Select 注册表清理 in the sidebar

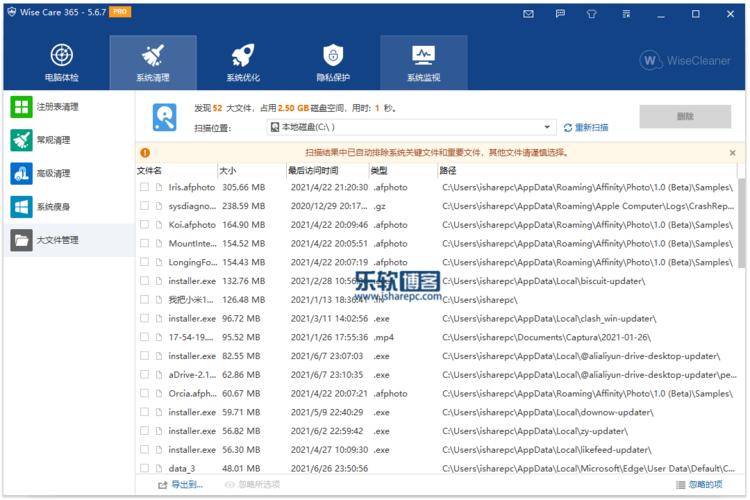(69, 107)
